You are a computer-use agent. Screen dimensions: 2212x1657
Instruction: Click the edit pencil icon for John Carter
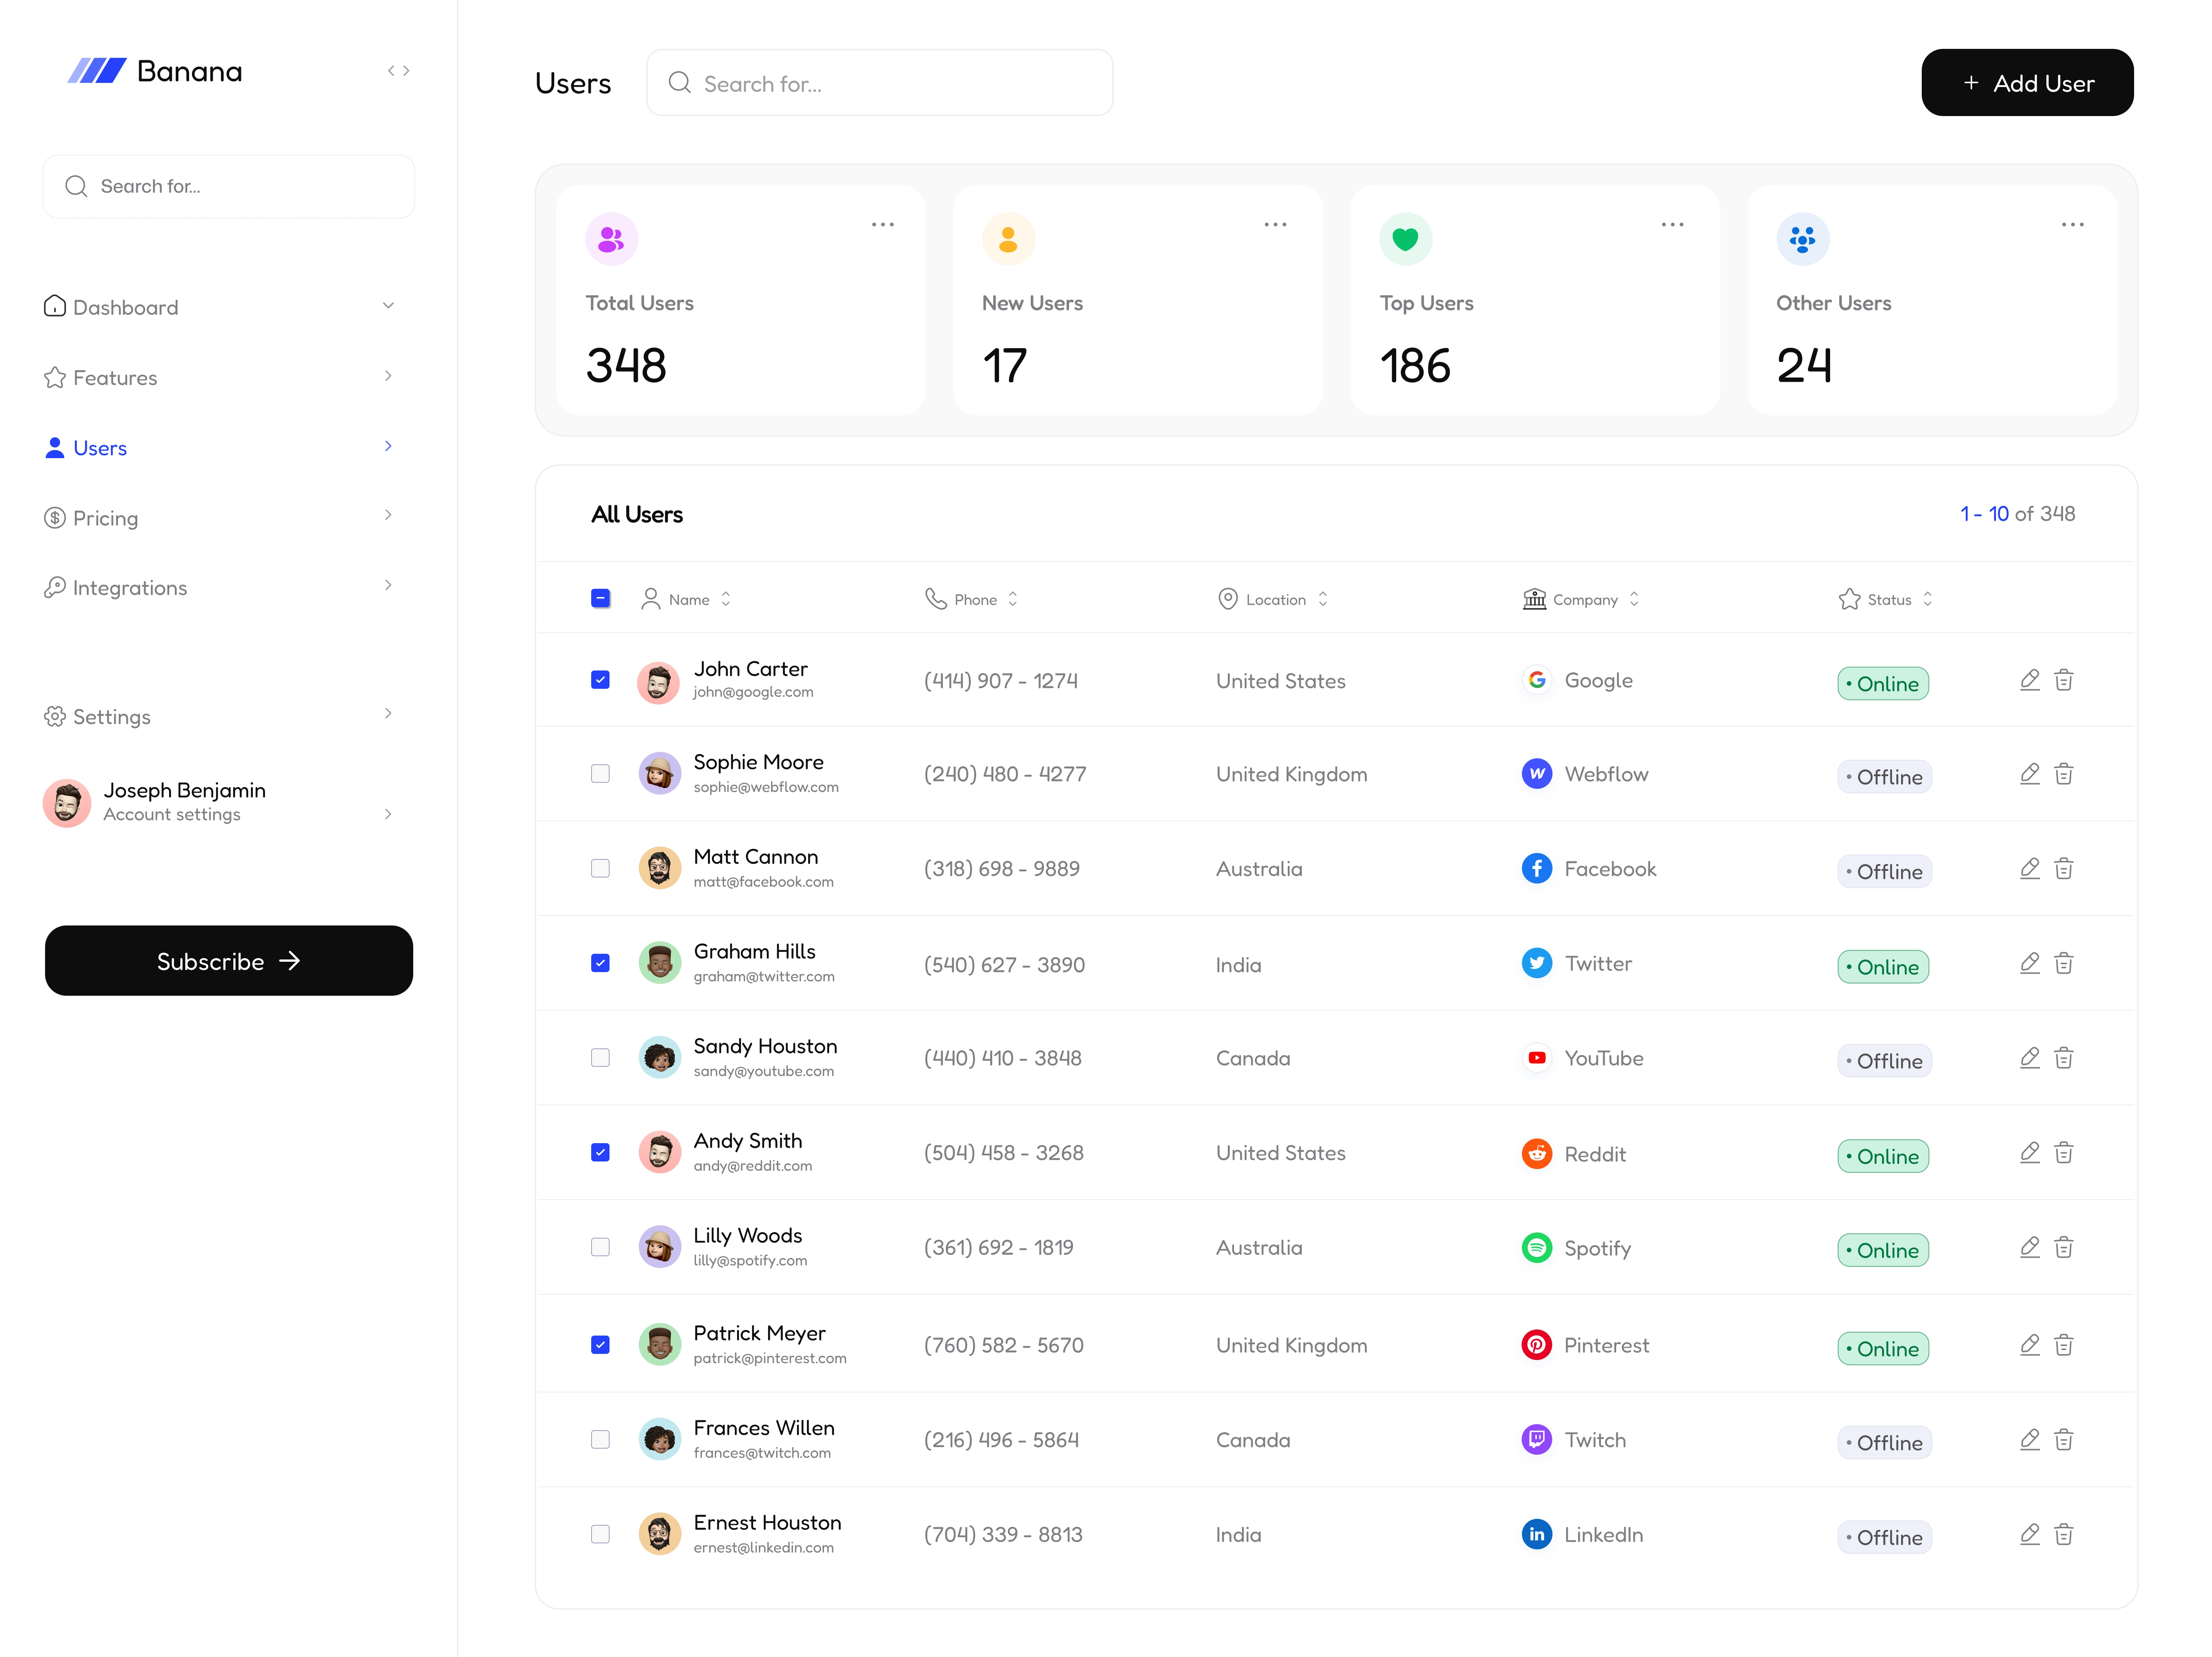pyautogui.click(x=2029, y=680)
